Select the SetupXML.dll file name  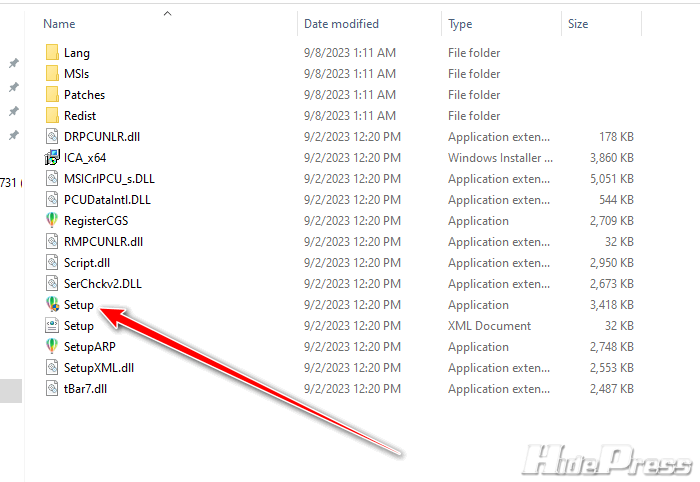[98, 368]
